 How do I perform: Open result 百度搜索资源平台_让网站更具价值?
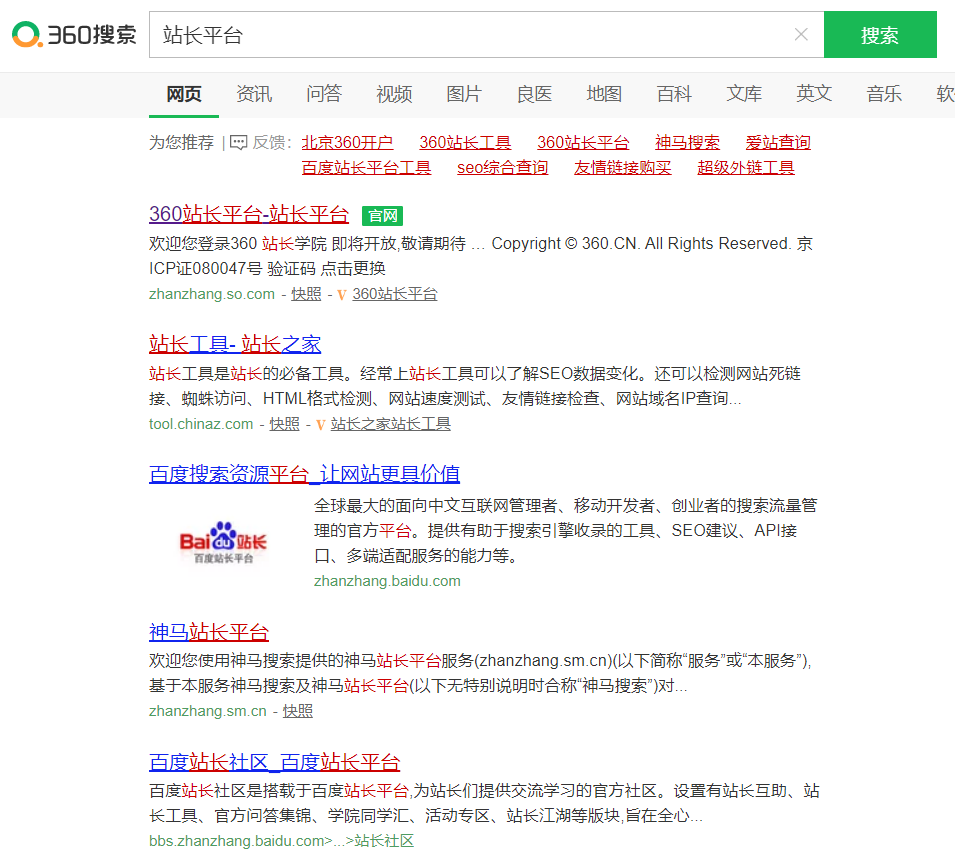pos(305,474)
